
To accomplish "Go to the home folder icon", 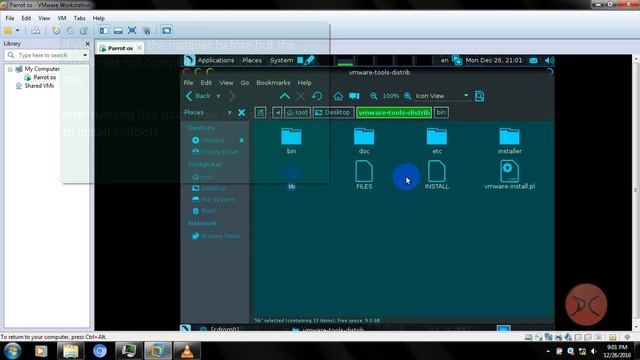I will click(338, 96).
